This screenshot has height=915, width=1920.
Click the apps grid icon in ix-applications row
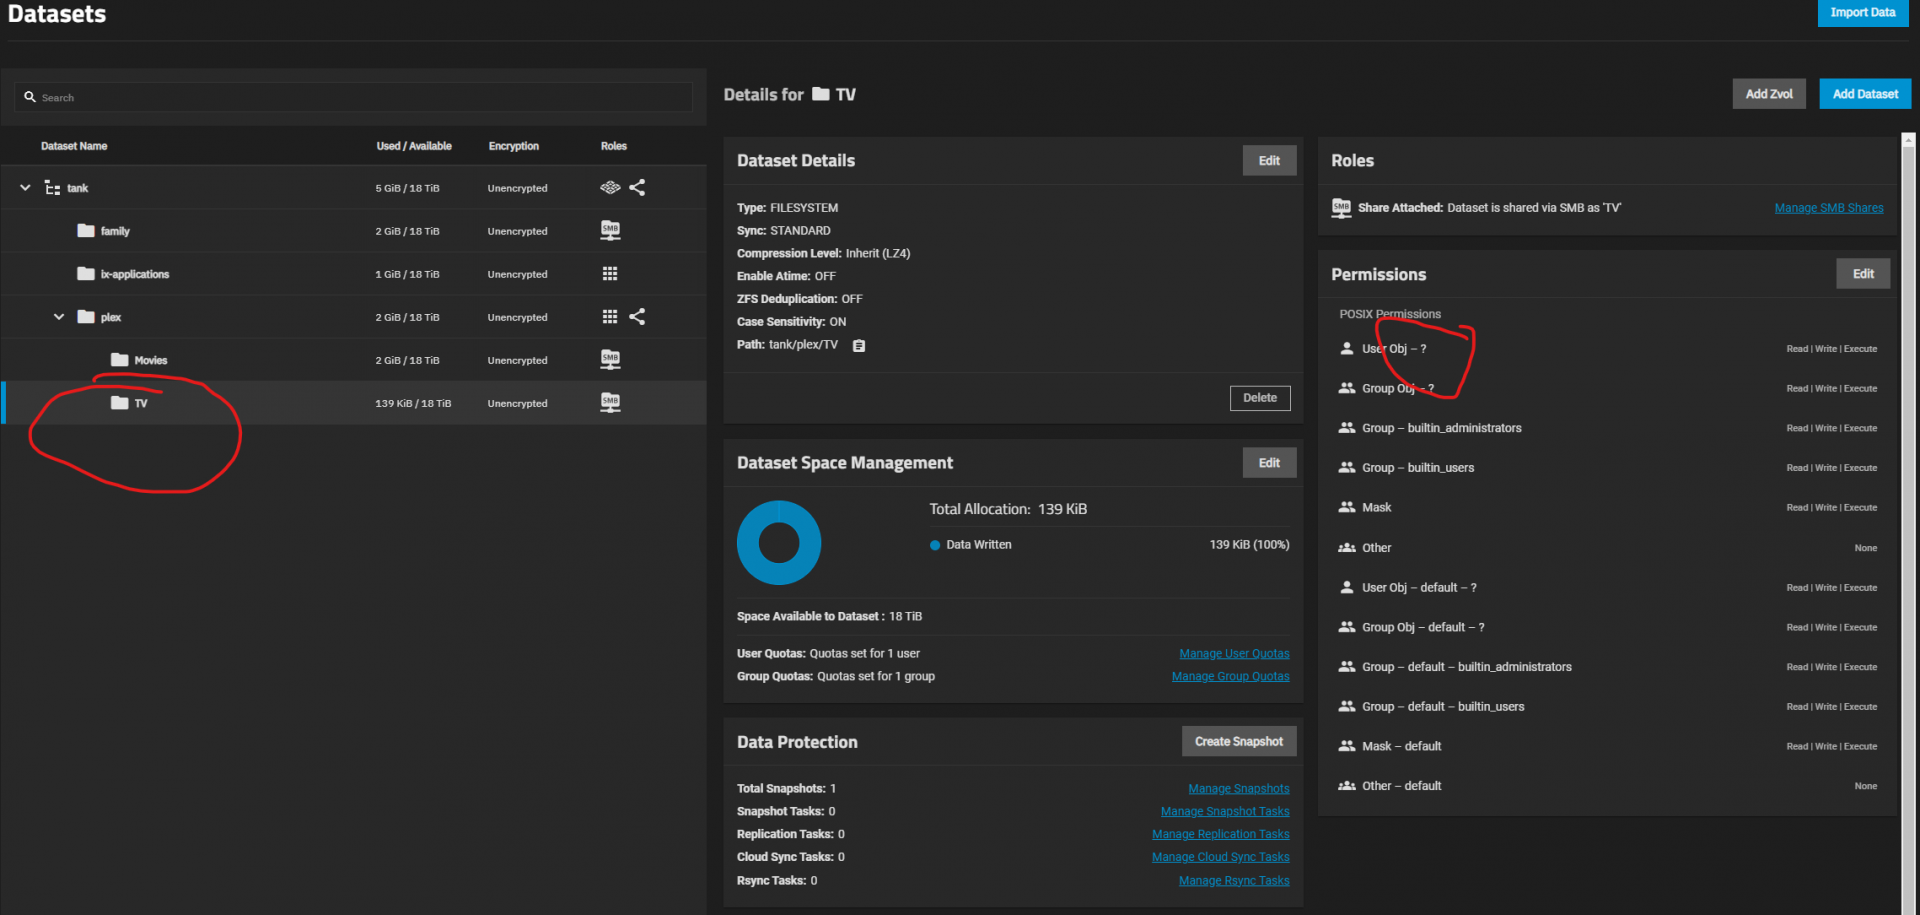610,274
